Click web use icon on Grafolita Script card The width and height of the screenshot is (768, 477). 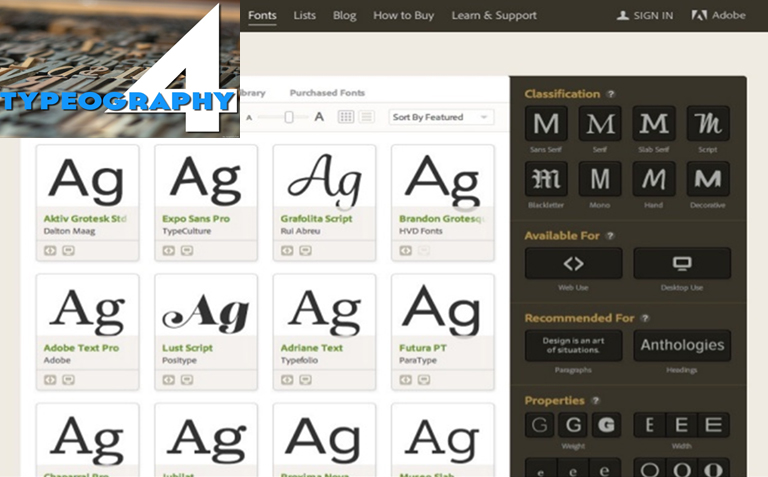287,251
